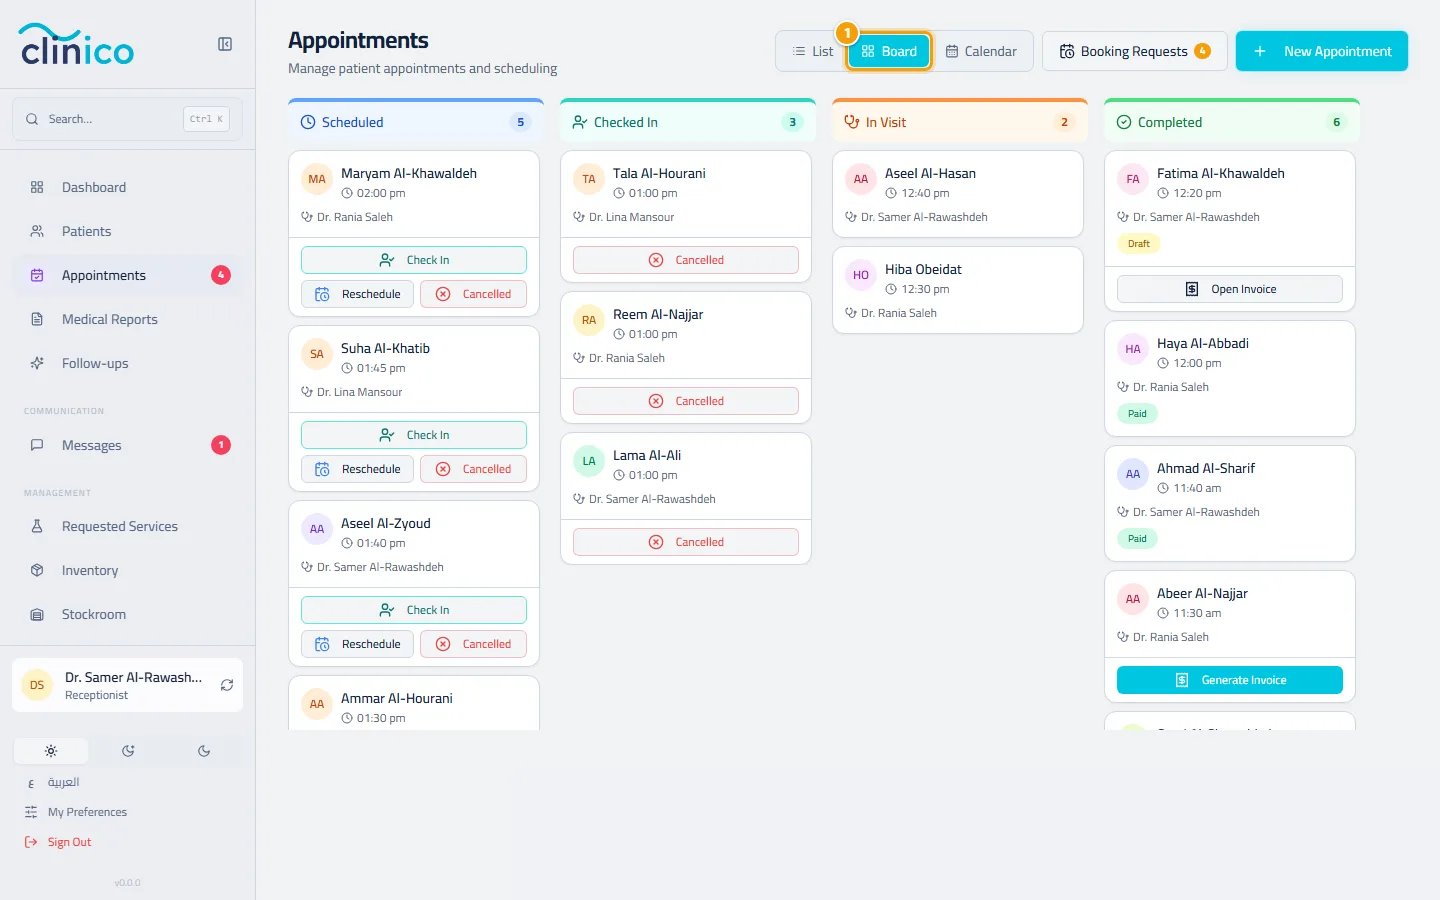Create a New Appointment

(x=1322, y=51)
